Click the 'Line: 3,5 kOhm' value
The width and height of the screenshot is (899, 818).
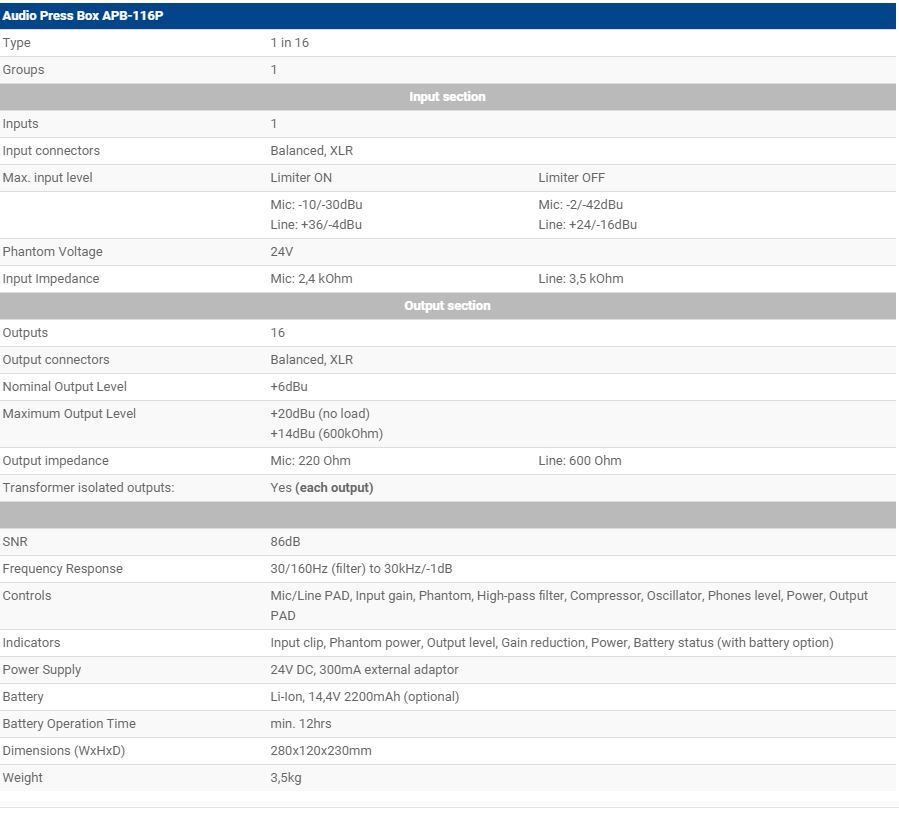coord(581,279)
